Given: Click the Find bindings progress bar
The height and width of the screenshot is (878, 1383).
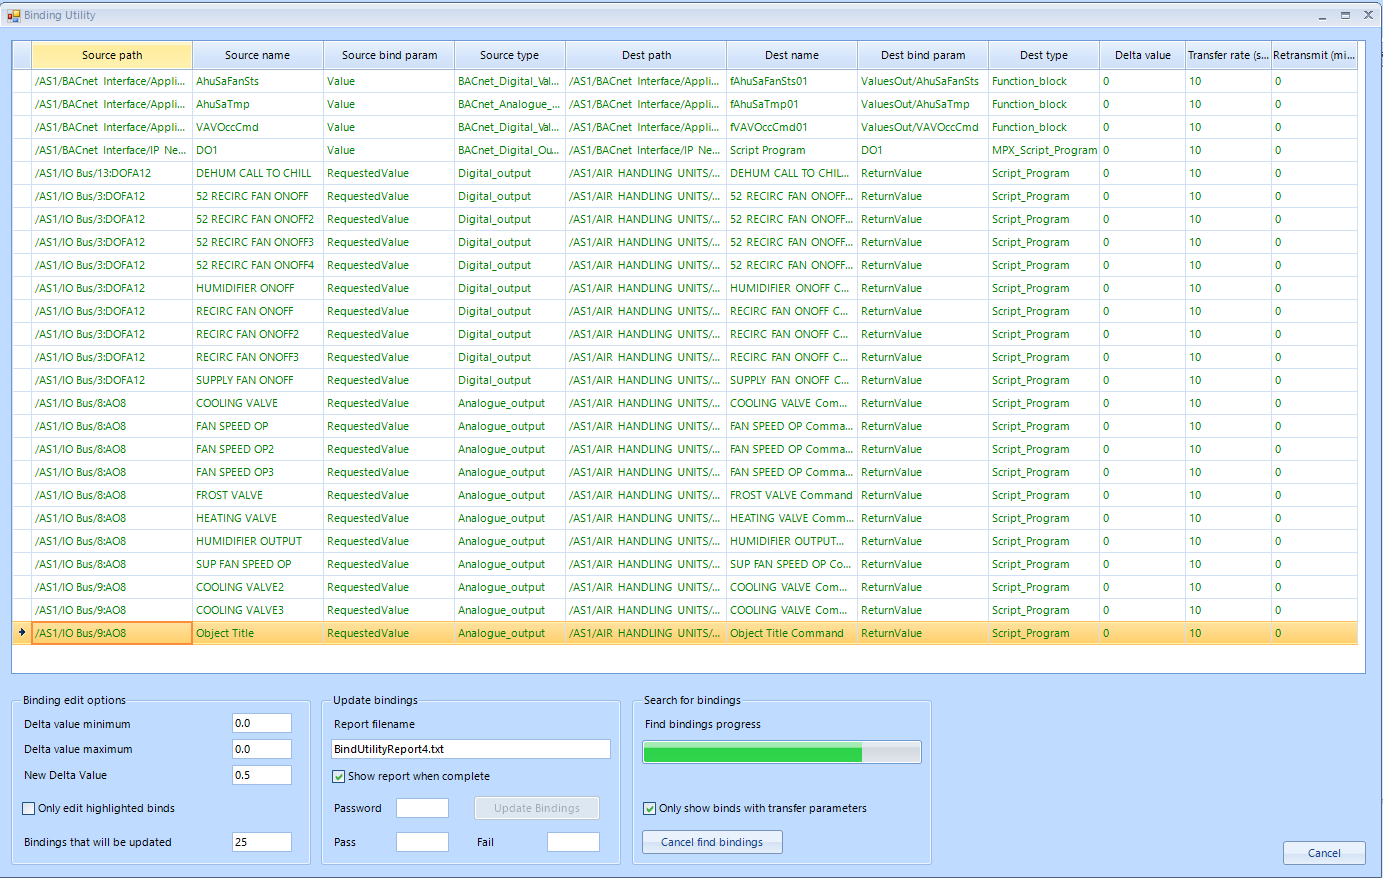Looking at the screenshot, I should pyautogui.click(x=781, y=753).
